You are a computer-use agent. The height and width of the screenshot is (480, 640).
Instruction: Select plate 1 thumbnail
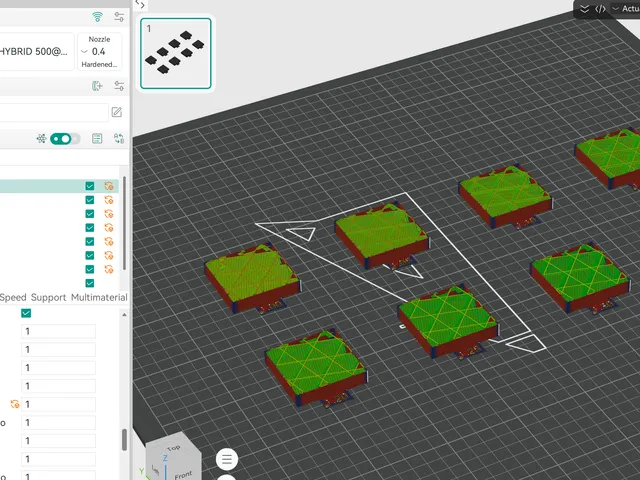click(176, 53)
